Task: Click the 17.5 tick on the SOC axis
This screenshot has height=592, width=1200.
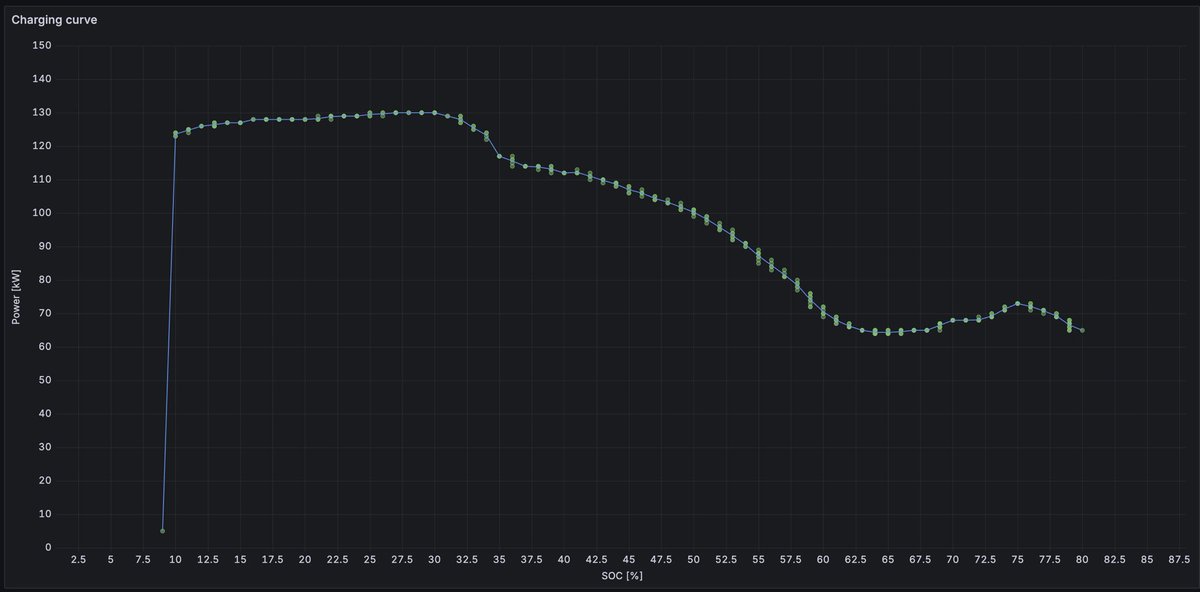Action: (272, 559)
